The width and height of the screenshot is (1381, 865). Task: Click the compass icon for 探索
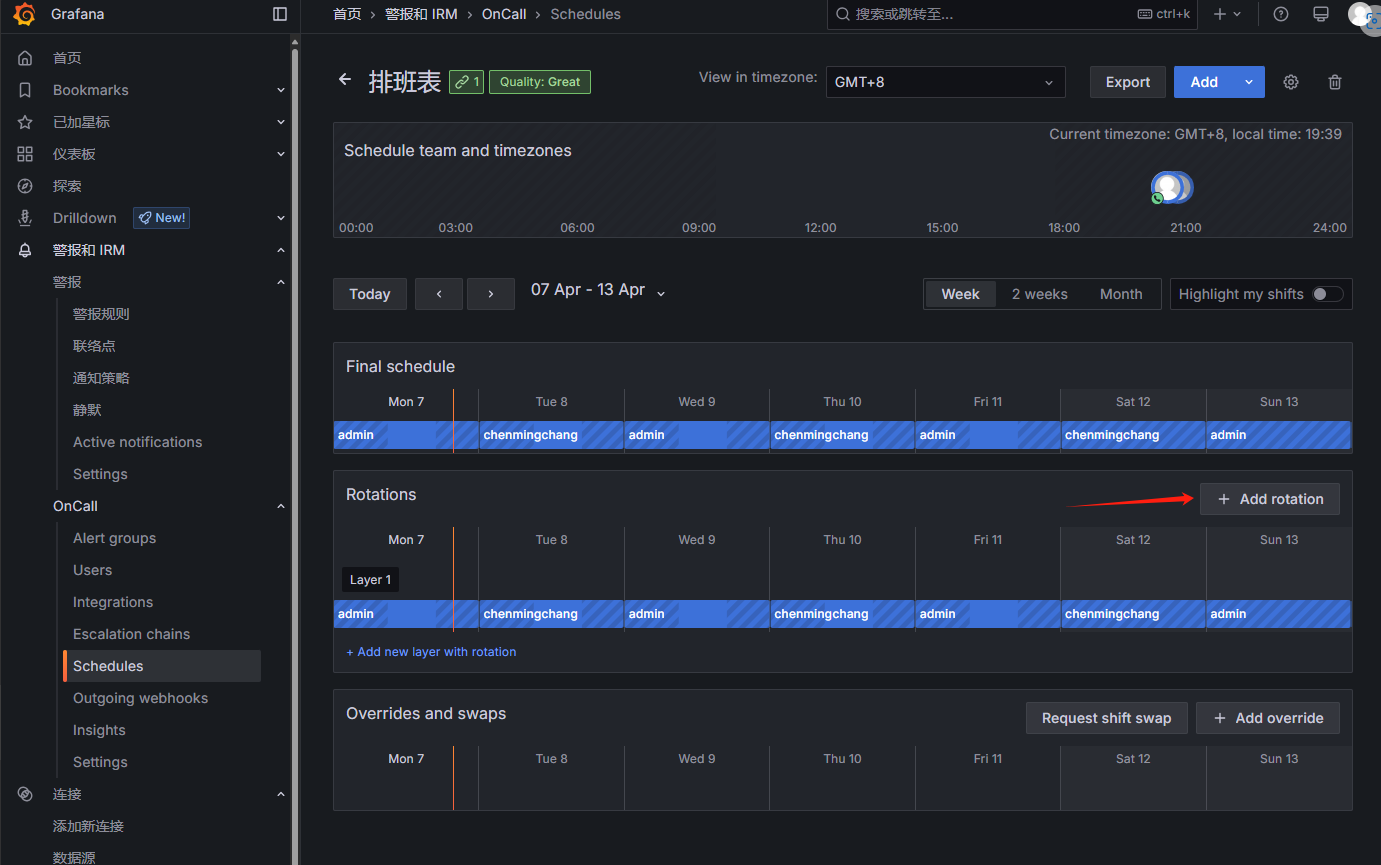pos(25,186)
